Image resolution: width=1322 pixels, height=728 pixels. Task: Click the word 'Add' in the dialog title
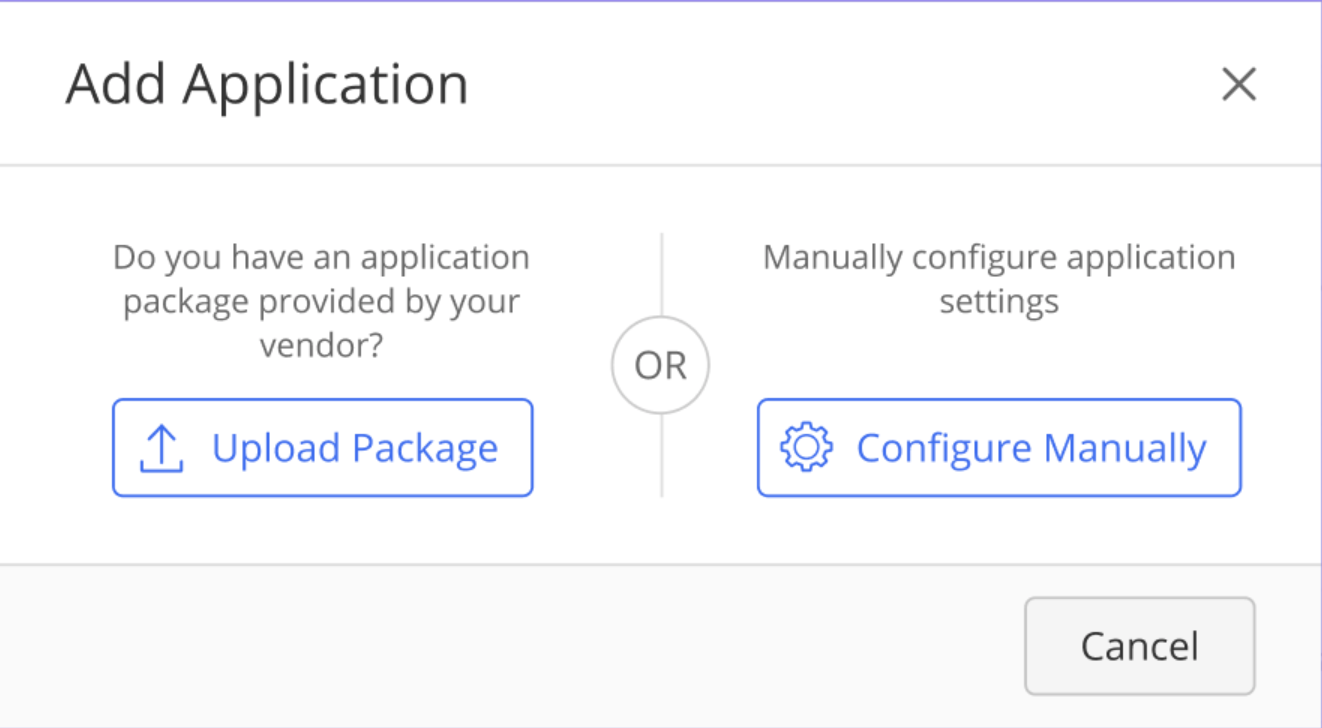117,85
